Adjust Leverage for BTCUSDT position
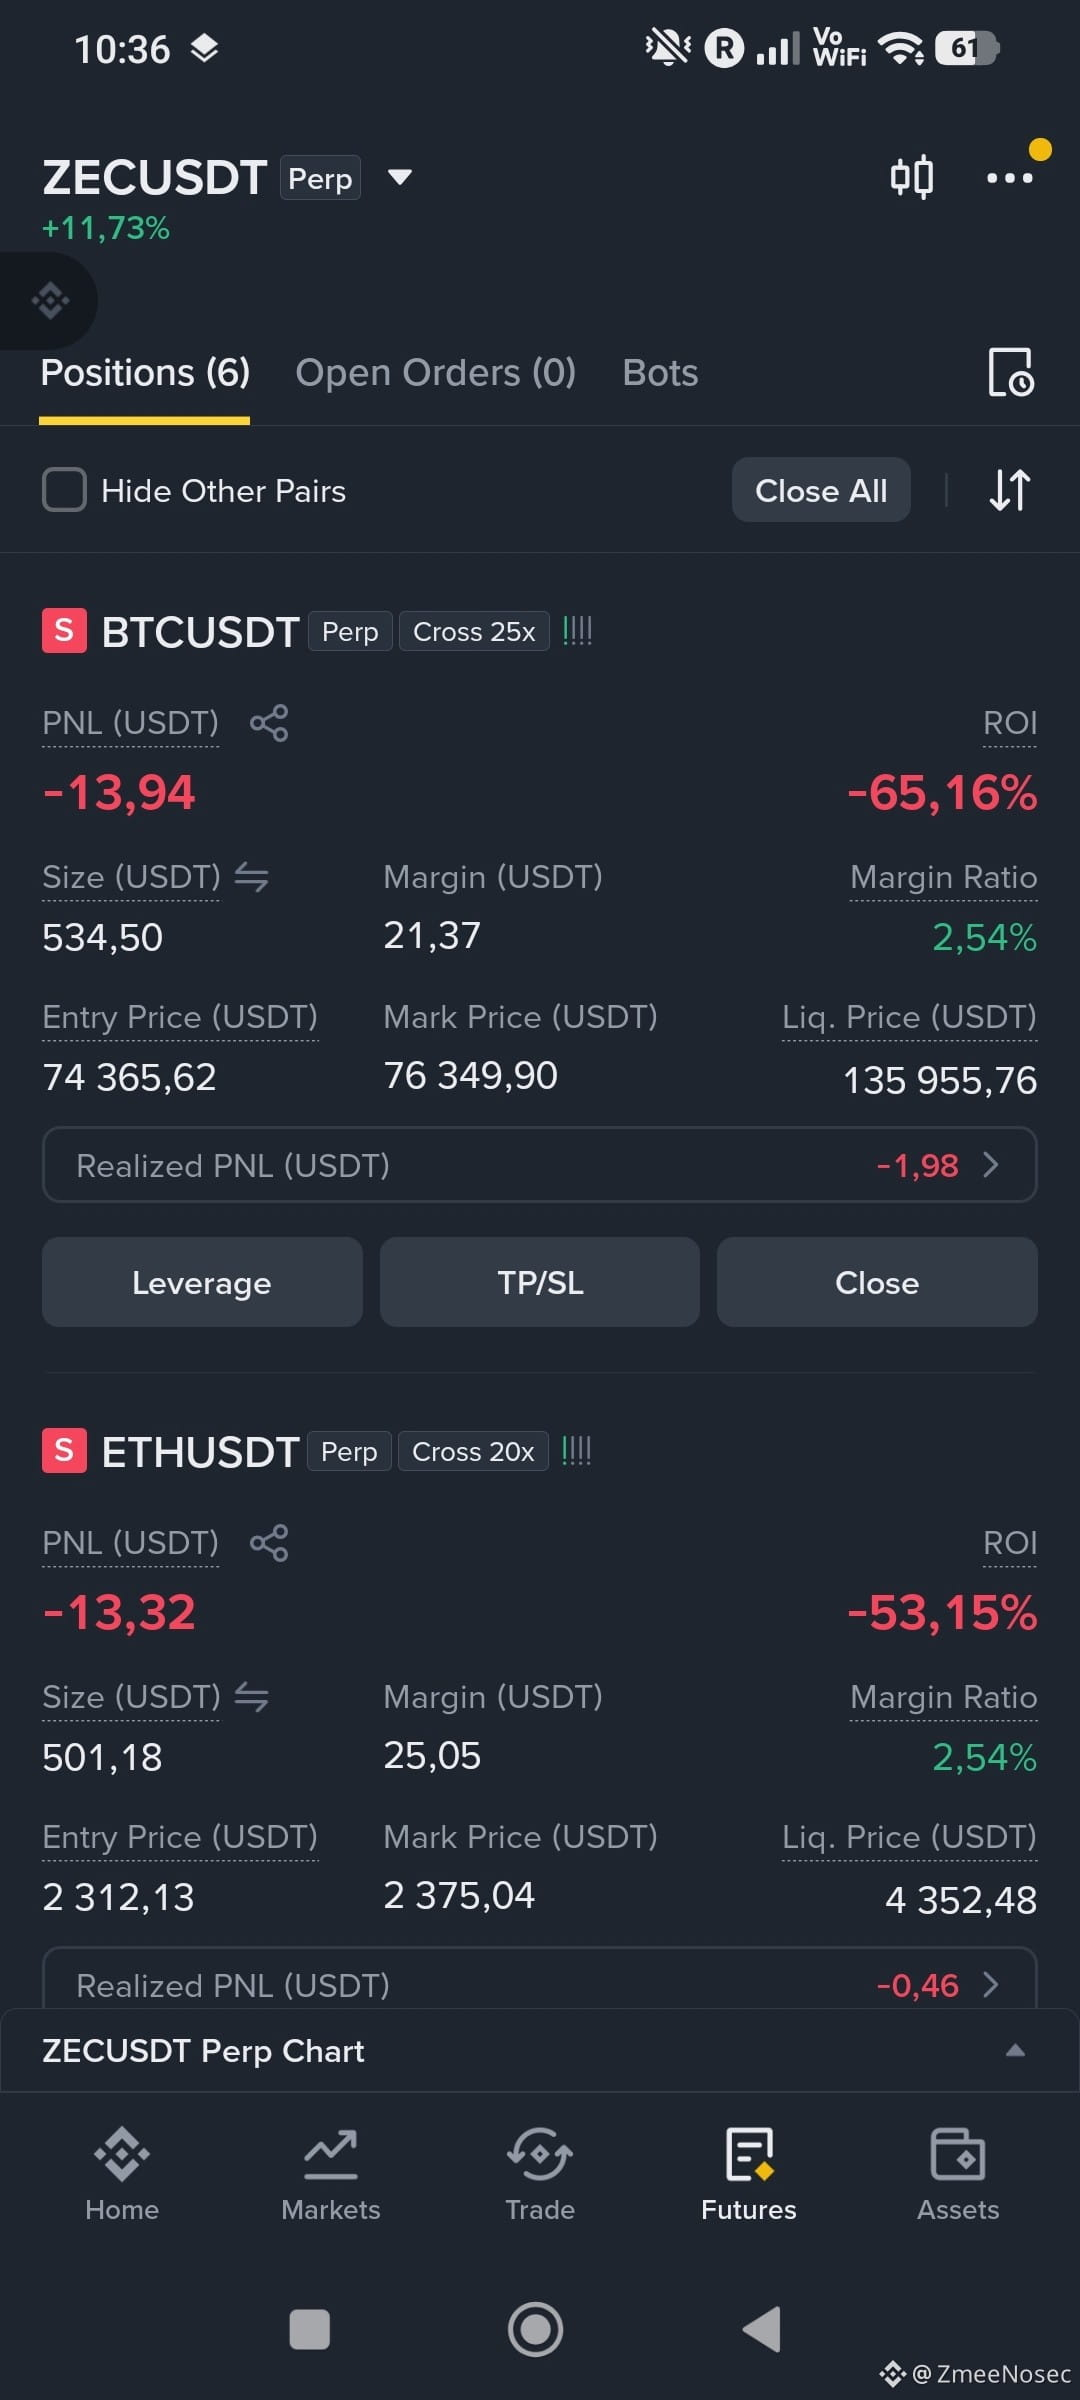 (x=202, y=1282)
